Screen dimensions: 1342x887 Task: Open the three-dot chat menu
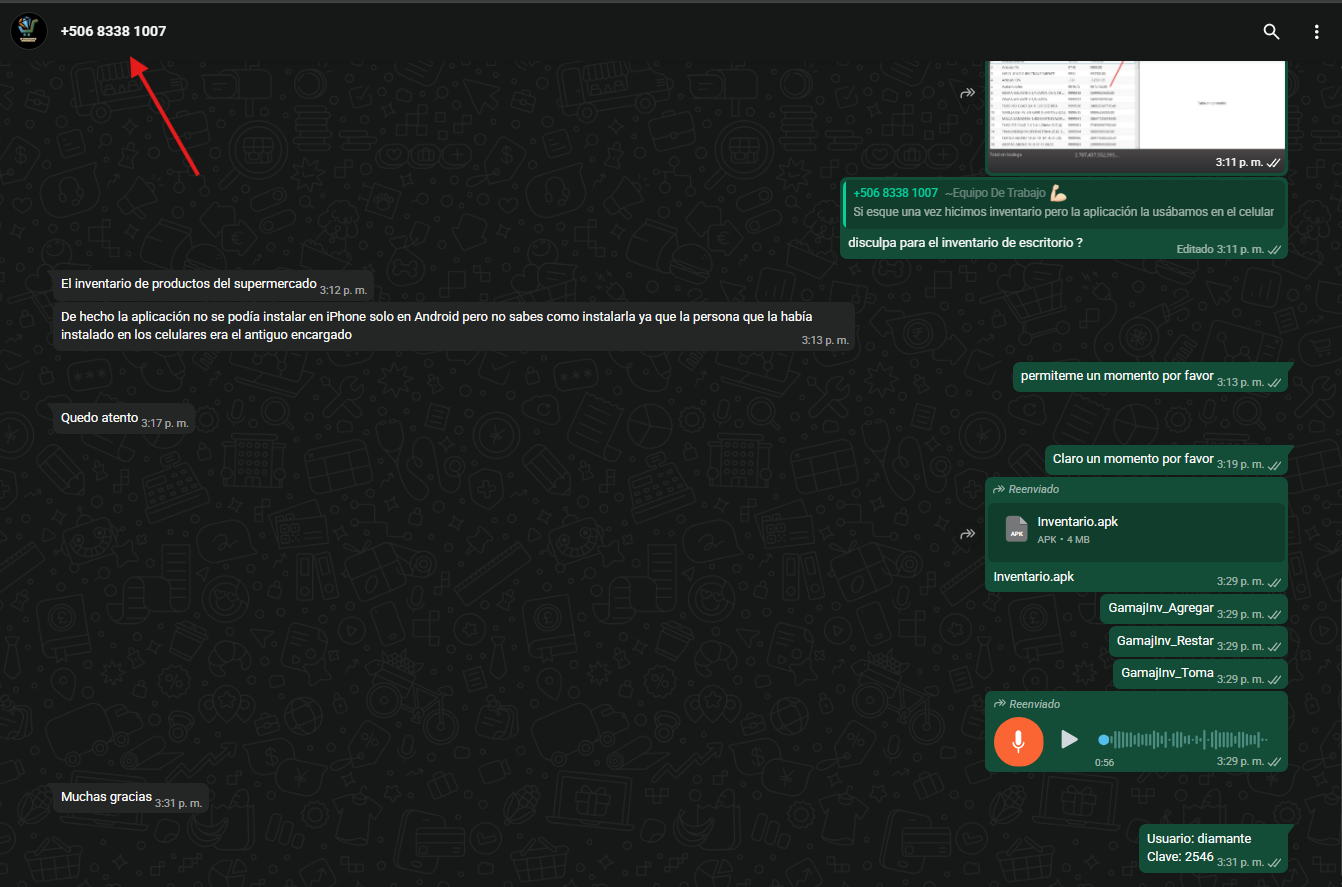1316,32
